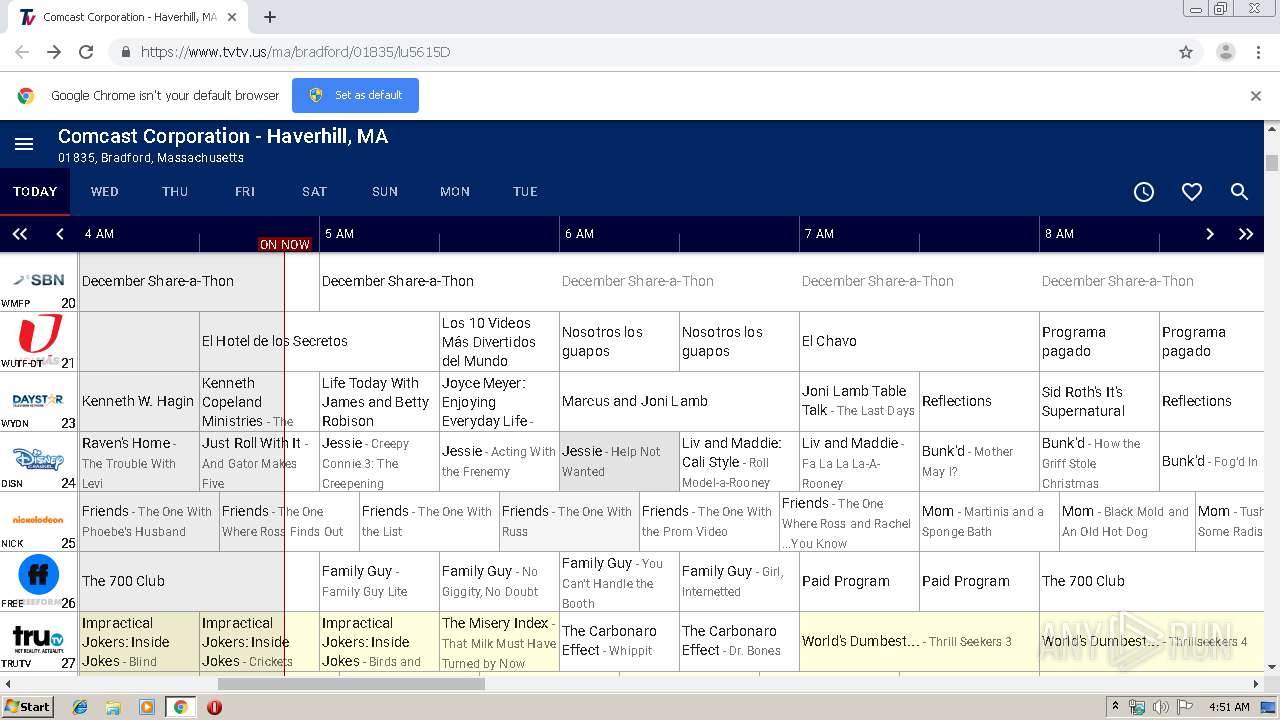Select the truTV channel logo
The image size is (1280, 720).
(39, 637)
